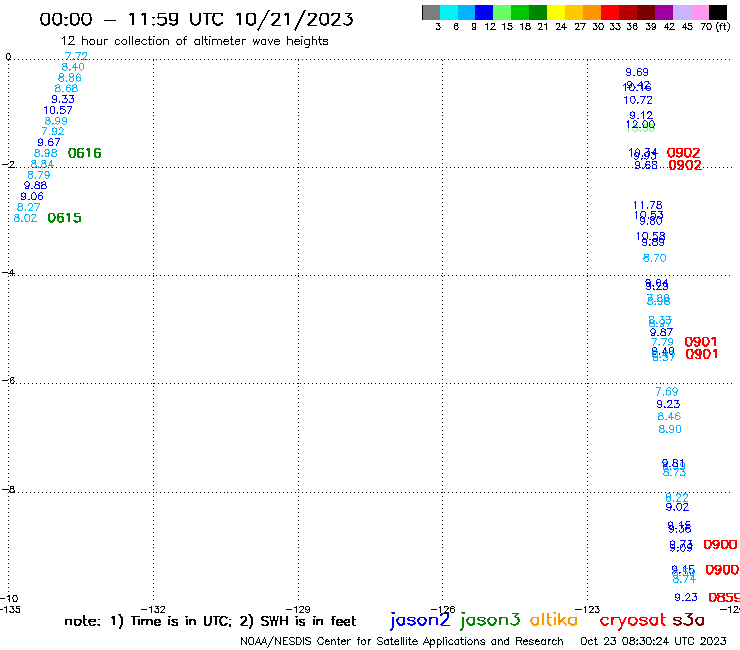Click the wave height value 9.12
This screenshot has height=650, width=740.
pos(641,115)
